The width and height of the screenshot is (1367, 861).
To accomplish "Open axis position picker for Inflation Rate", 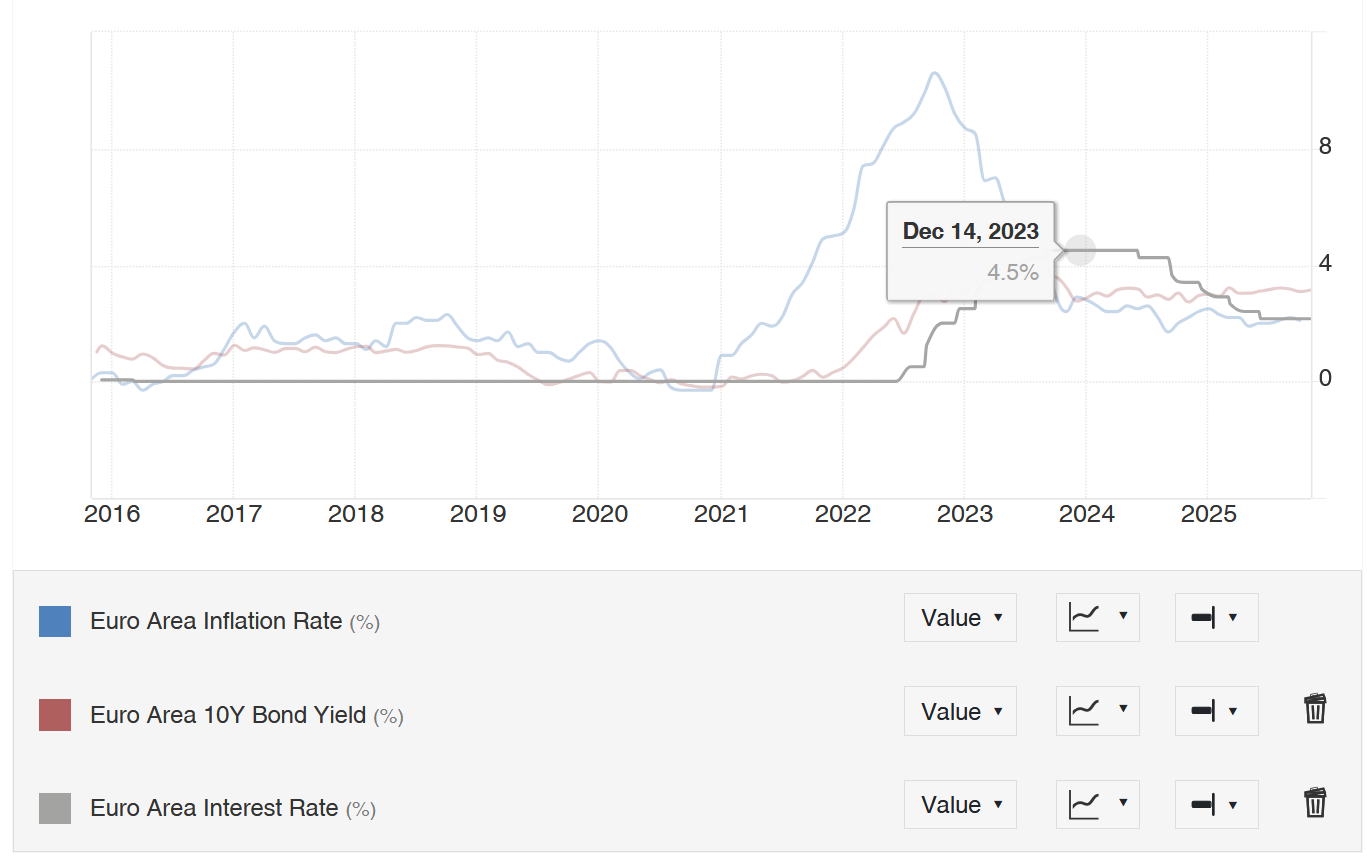I will click(x=1216, y=617).
